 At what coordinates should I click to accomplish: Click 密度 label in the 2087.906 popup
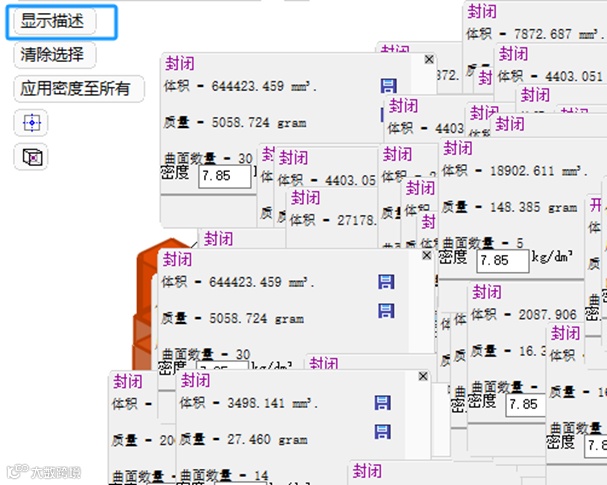click(482, 400)
